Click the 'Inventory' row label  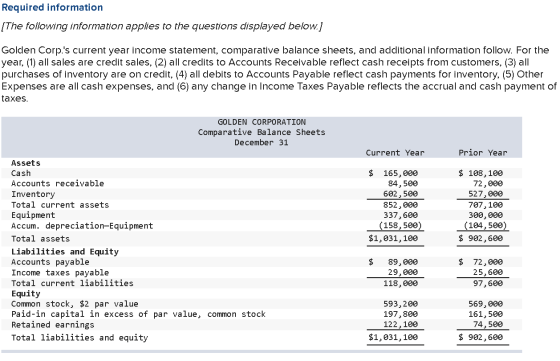tap(33, 194)
